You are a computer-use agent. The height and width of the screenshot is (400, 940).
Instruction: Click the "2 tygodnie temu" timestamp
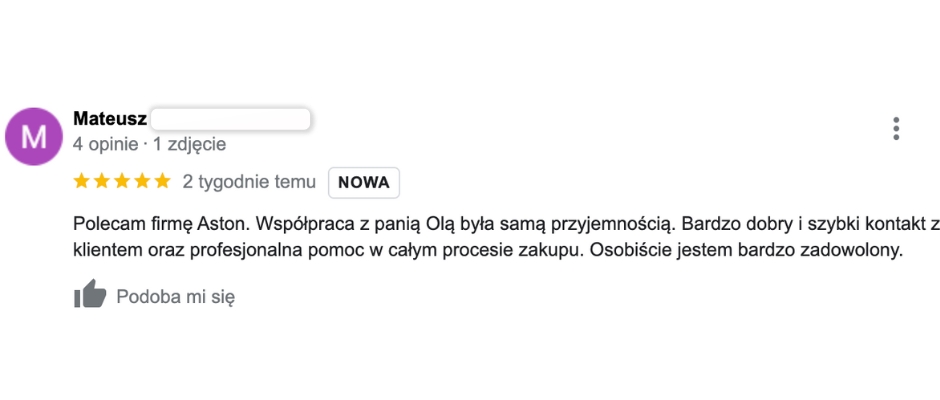click(249, 182)
